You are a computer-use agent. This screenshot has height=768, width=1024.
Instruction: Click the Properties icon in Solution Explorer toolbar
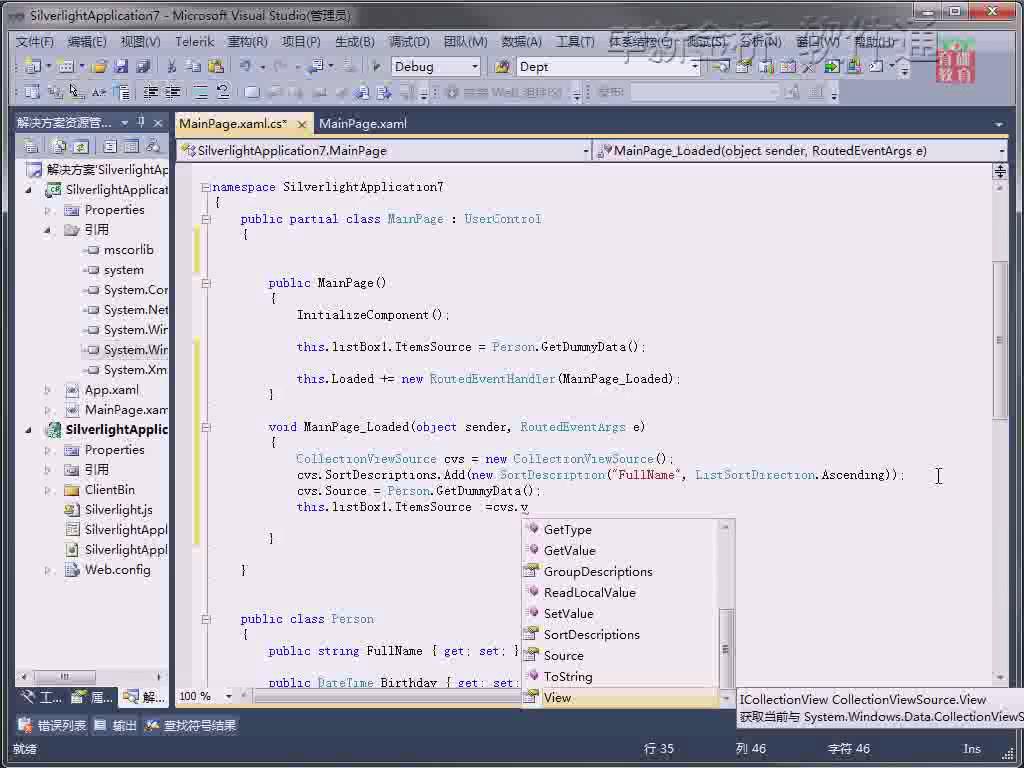(31, 146)
